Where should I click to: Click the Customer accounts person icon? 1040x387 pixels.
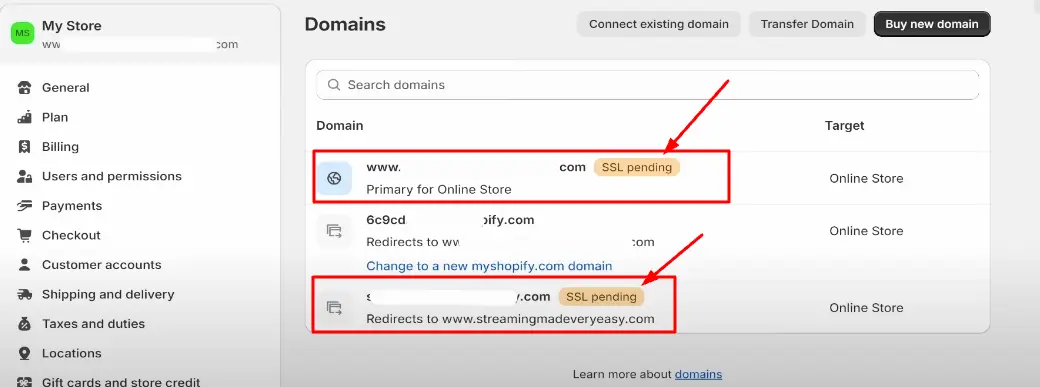coord(25,265)
